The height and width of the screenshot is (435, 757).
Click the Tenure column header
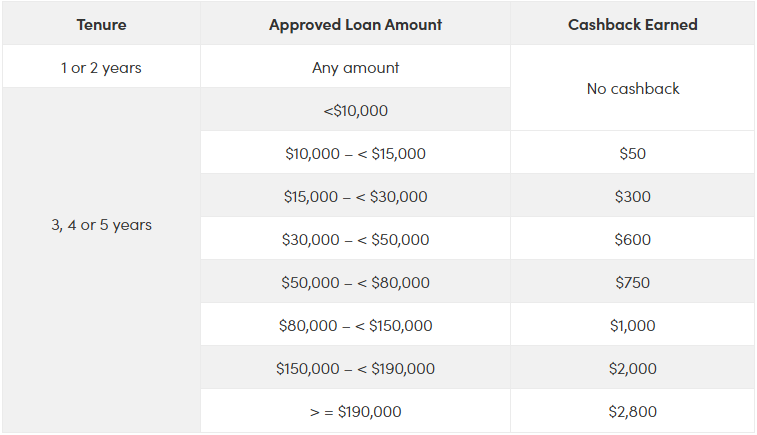[101, 25]
